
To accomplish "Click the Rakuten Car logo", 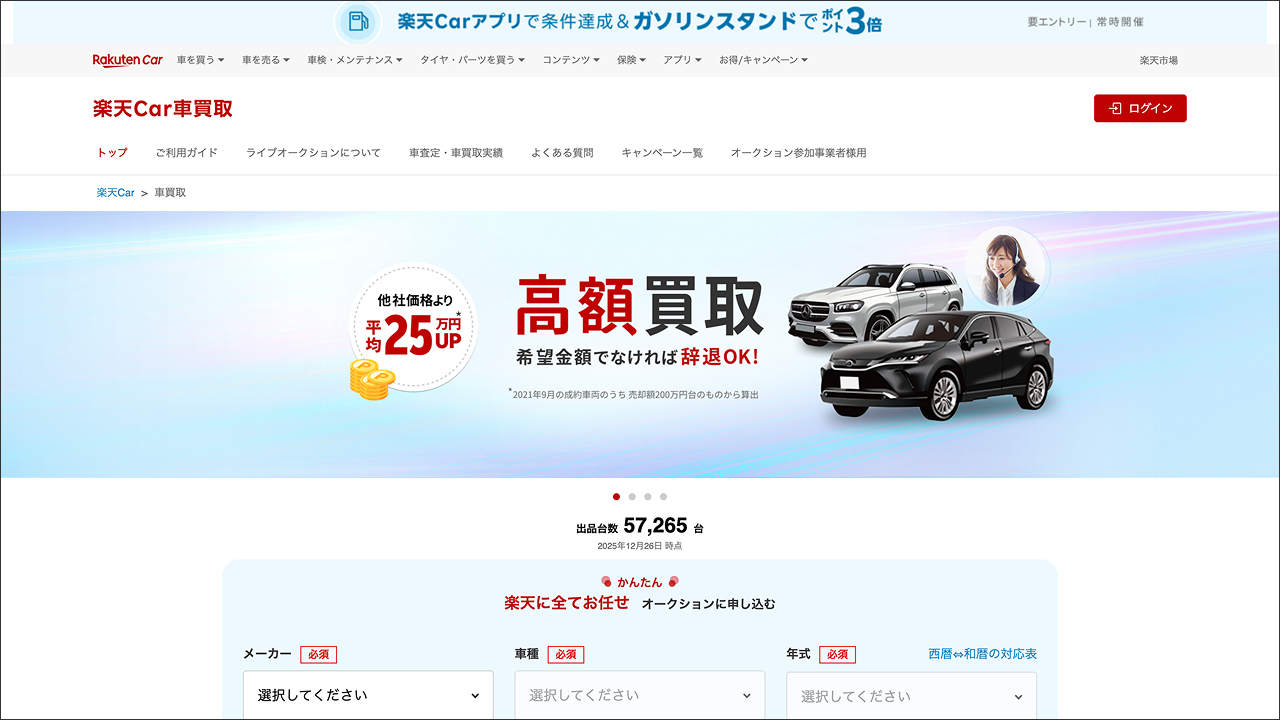I will point(126,60).
